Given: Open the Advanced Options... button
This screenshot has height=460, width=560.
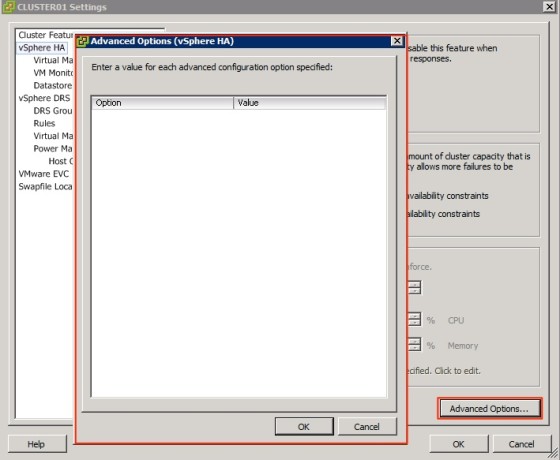Looking at the screenshot, I should click(x=489, y=408).
